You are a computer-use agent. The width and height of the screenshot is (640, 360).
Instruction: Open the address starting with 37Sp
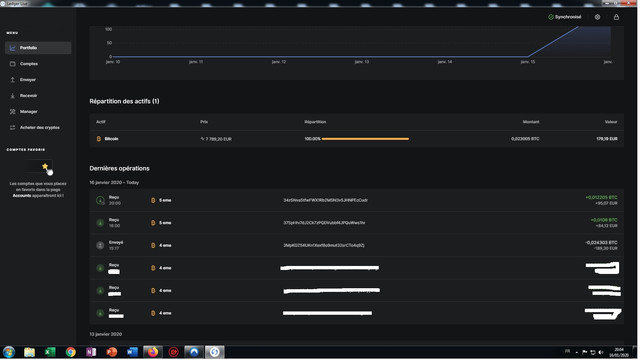tap(324, 223)
